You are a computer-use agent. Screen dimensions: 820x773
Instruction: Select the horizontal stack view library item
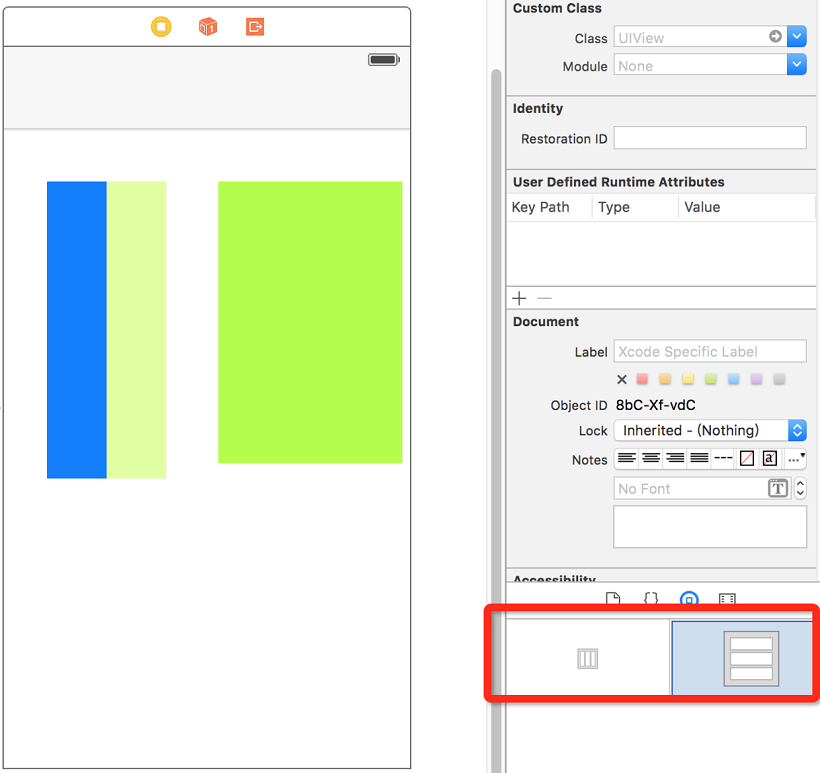[x=588, y=658]
